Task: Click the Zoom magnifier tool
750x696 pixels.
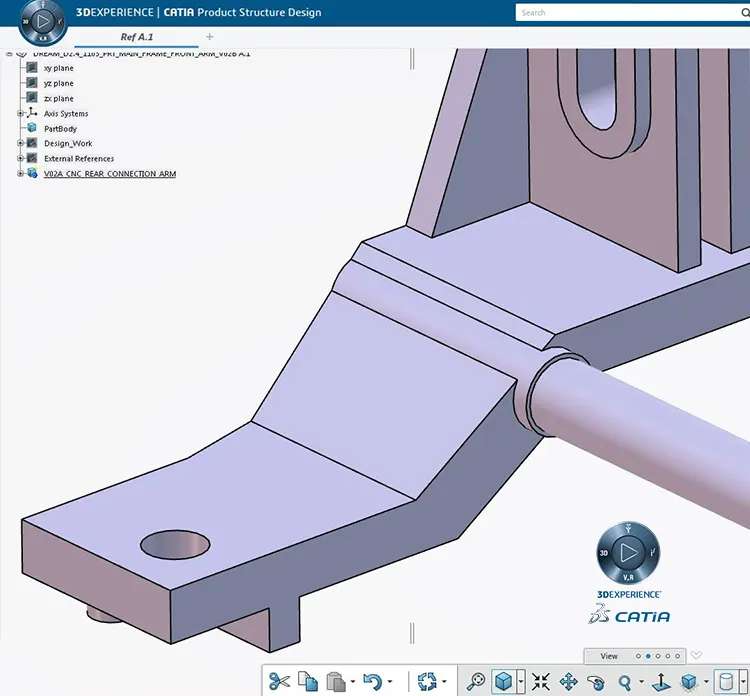Action: click(624, 681)
